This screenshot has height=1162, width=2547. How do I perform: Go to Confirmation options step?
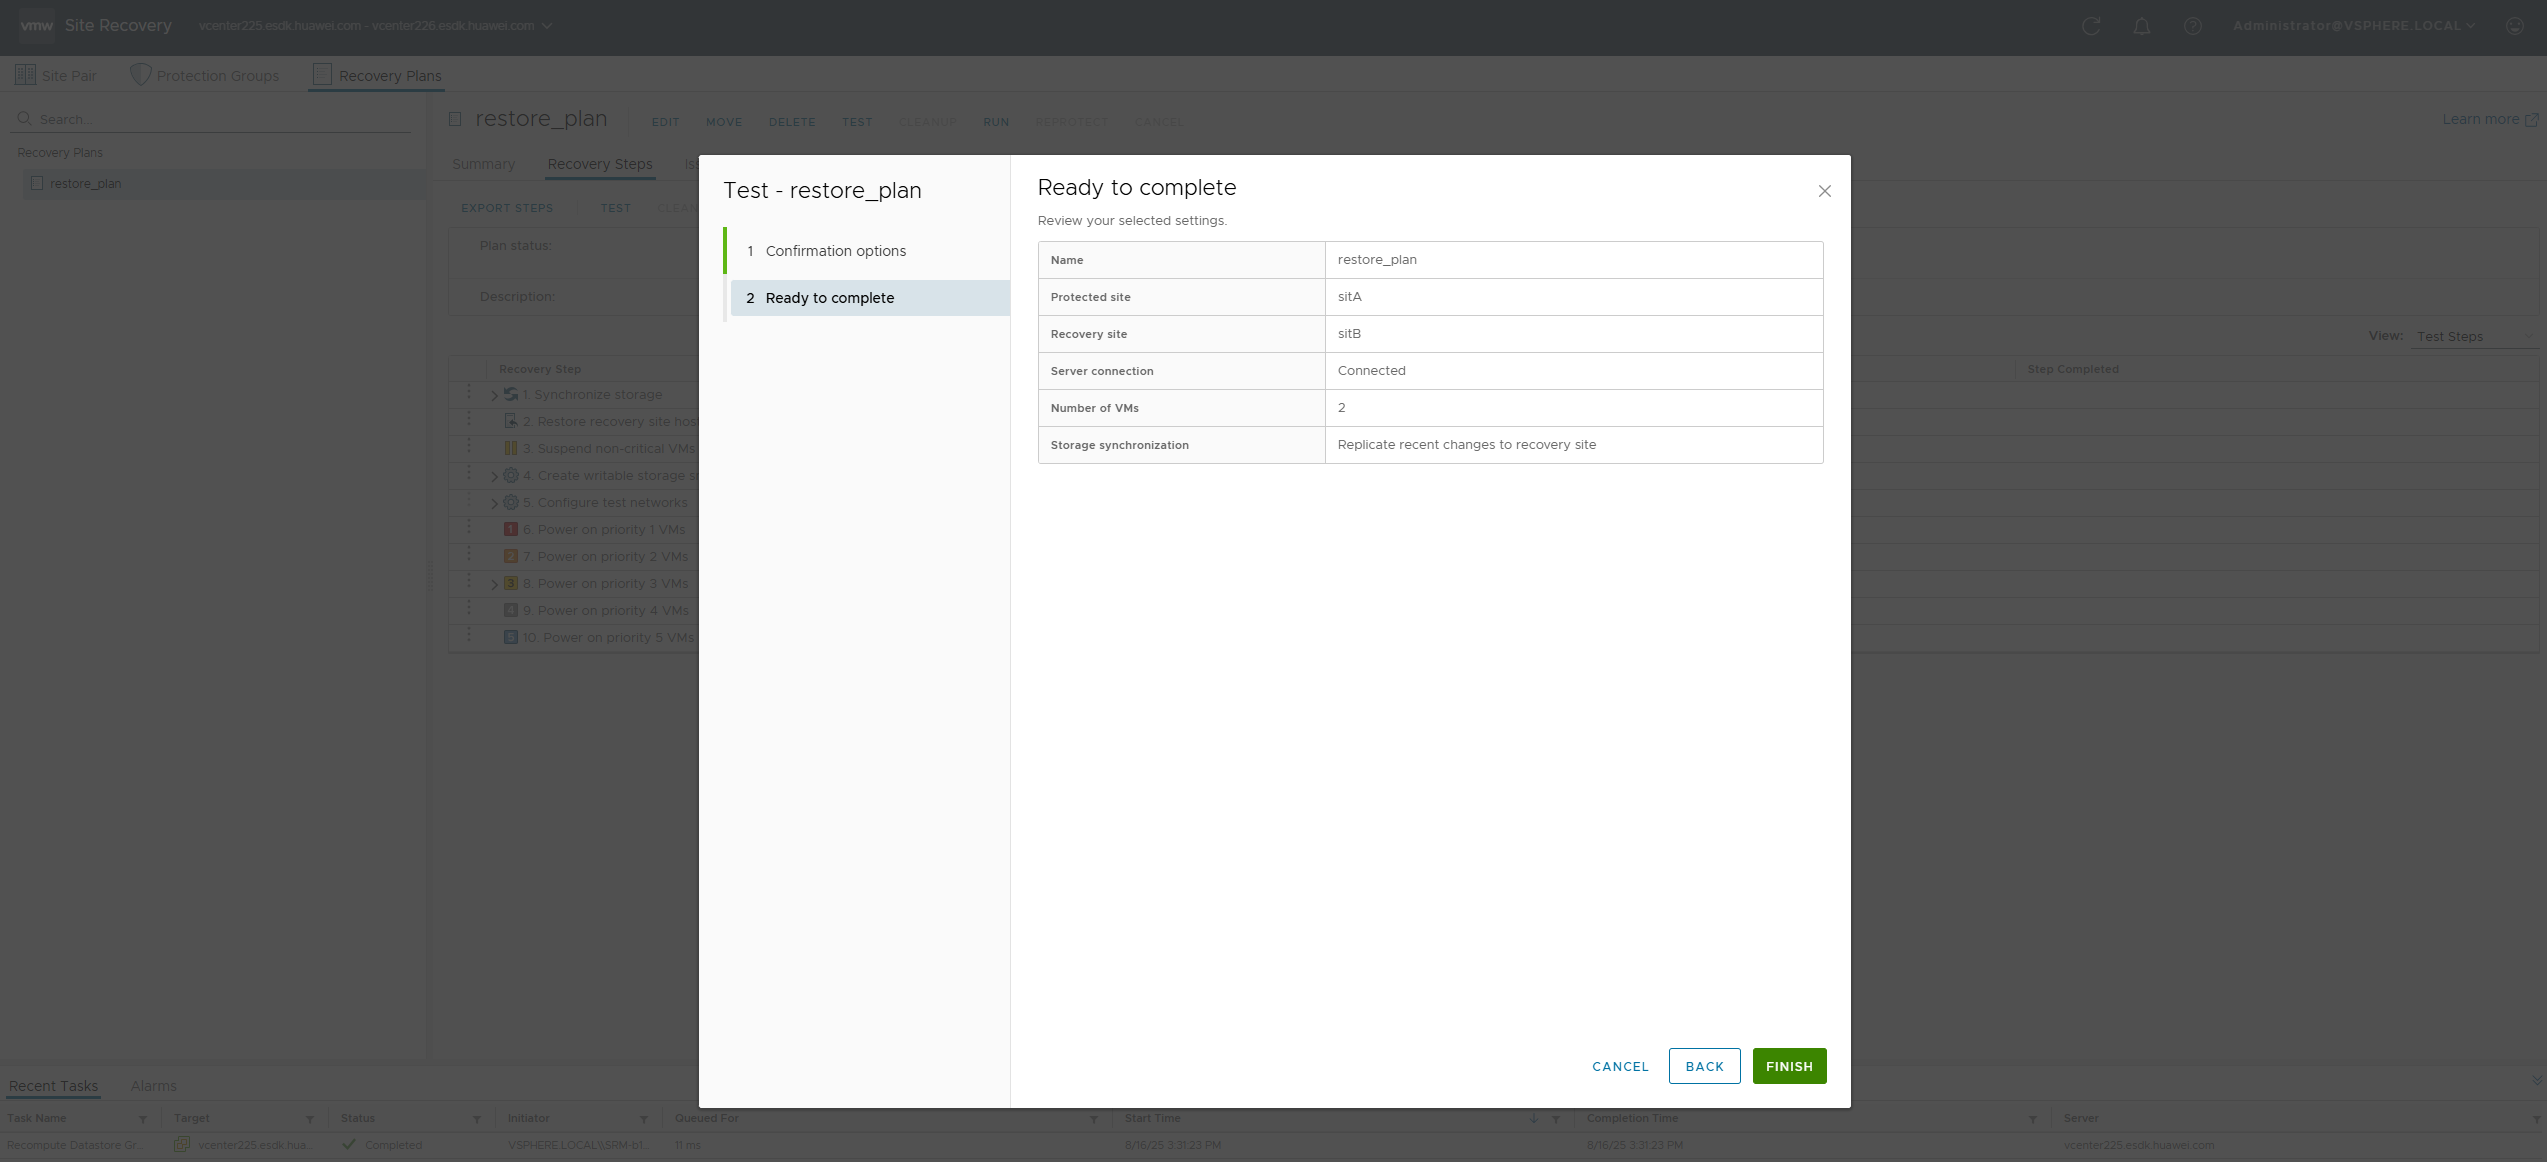836,251
